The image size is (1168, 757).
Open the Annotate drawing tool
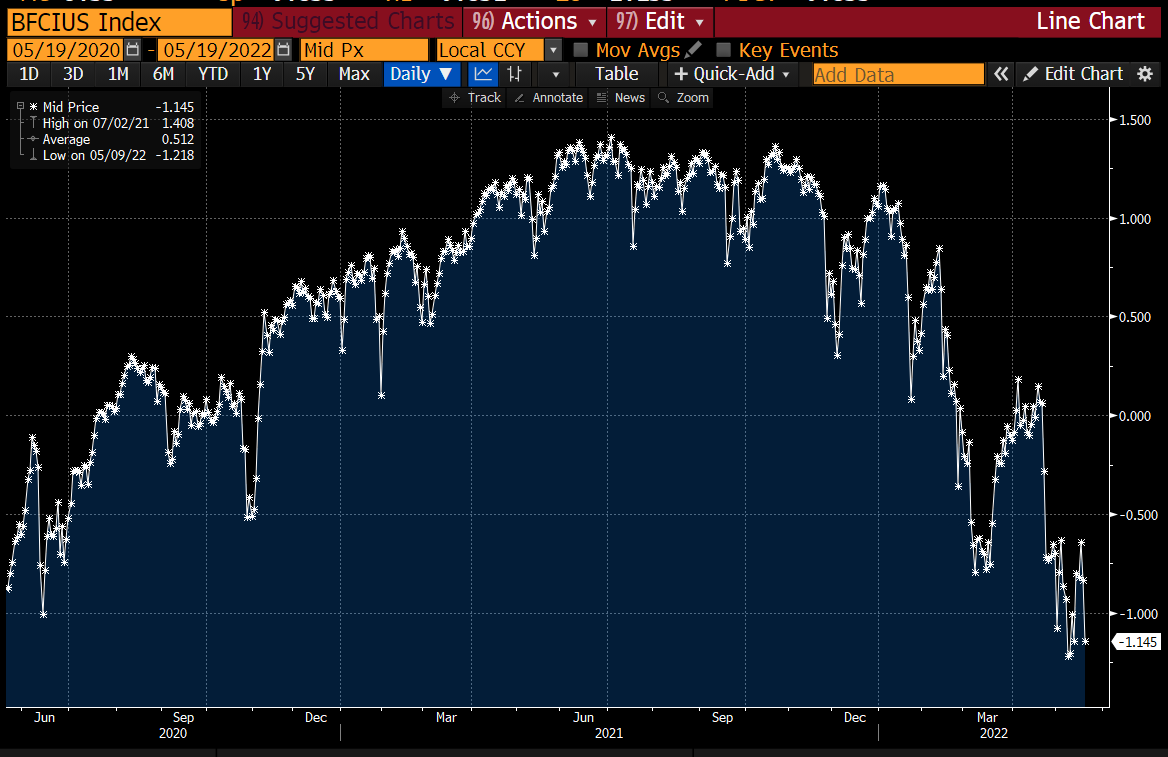click(x=548, y=97)
